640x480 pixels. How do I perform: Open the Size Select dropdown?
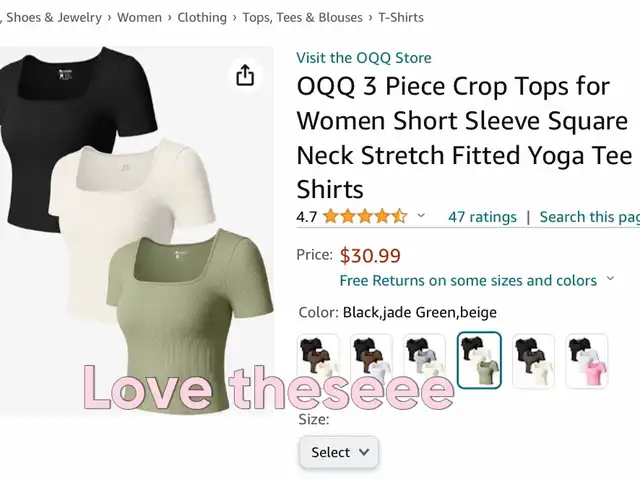(x=339, y=452)
